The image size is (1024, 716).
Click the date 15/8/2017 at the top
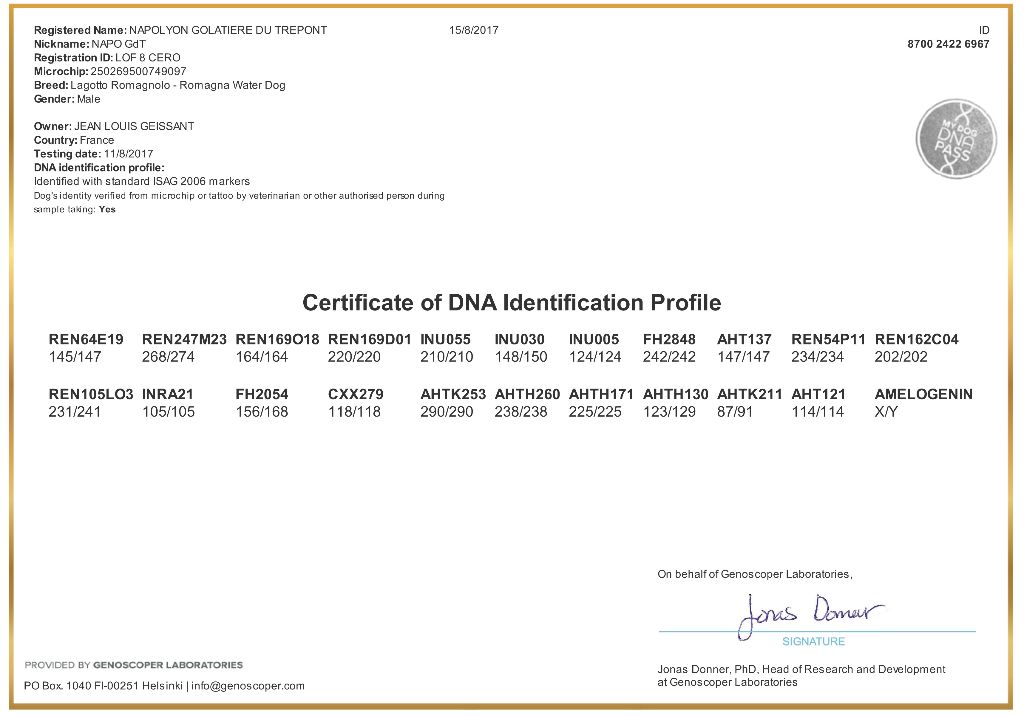[474, 30]
